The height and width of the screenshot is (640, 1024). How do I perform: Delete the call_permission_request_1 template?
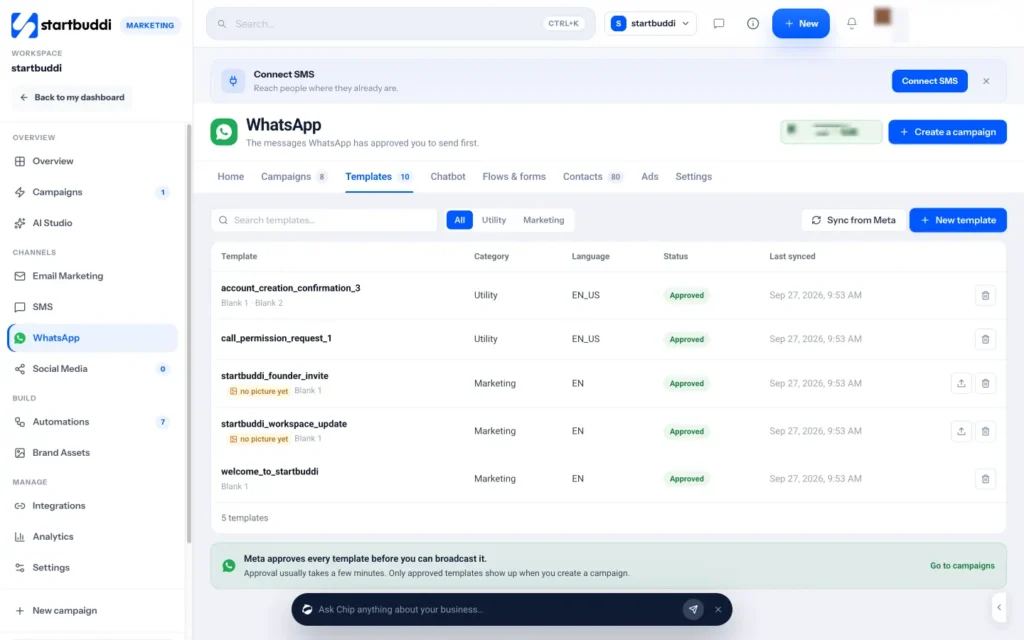click(x=985, y=339)
